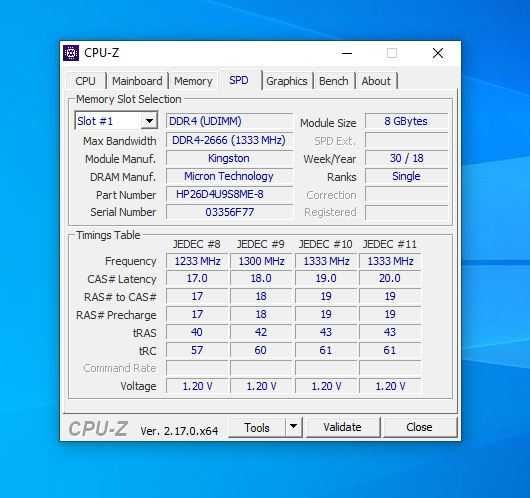
Task: Click the JEDEC #10 column header
Action: coord(326,244)
